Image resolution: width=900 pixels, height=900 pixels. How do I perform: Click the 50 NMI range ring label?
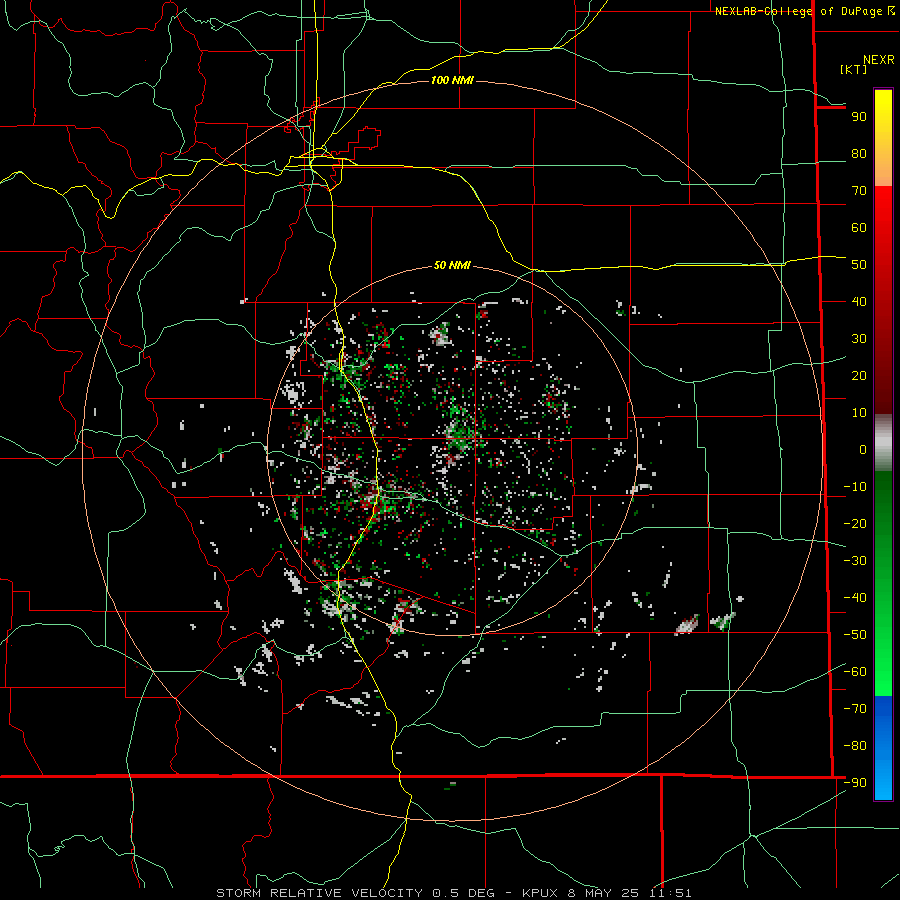[452, 265]
